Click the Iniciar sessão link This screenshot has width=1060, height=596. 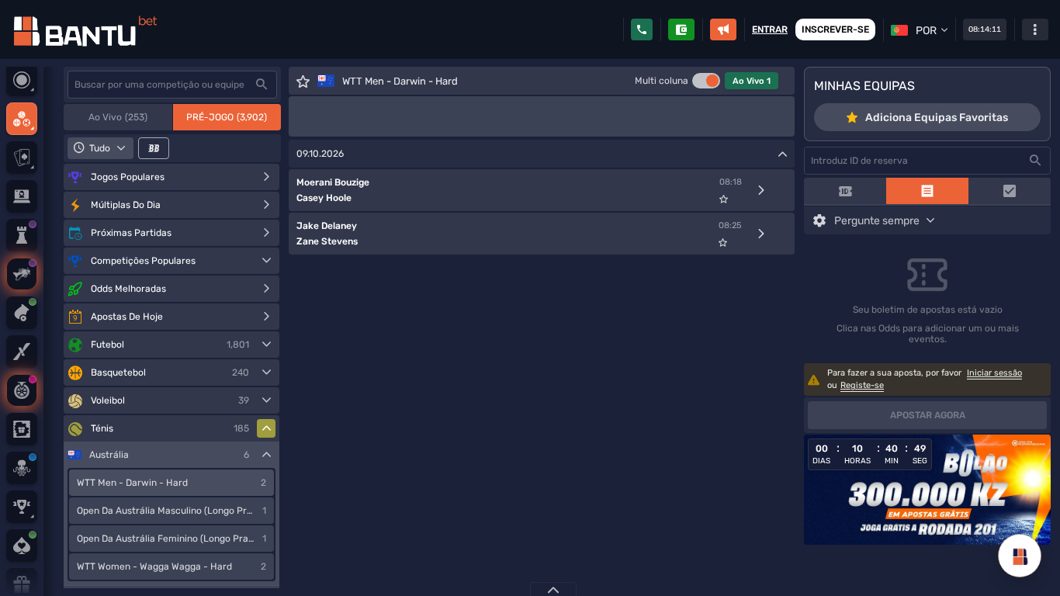pyautogui.click(x=994, y=373)
